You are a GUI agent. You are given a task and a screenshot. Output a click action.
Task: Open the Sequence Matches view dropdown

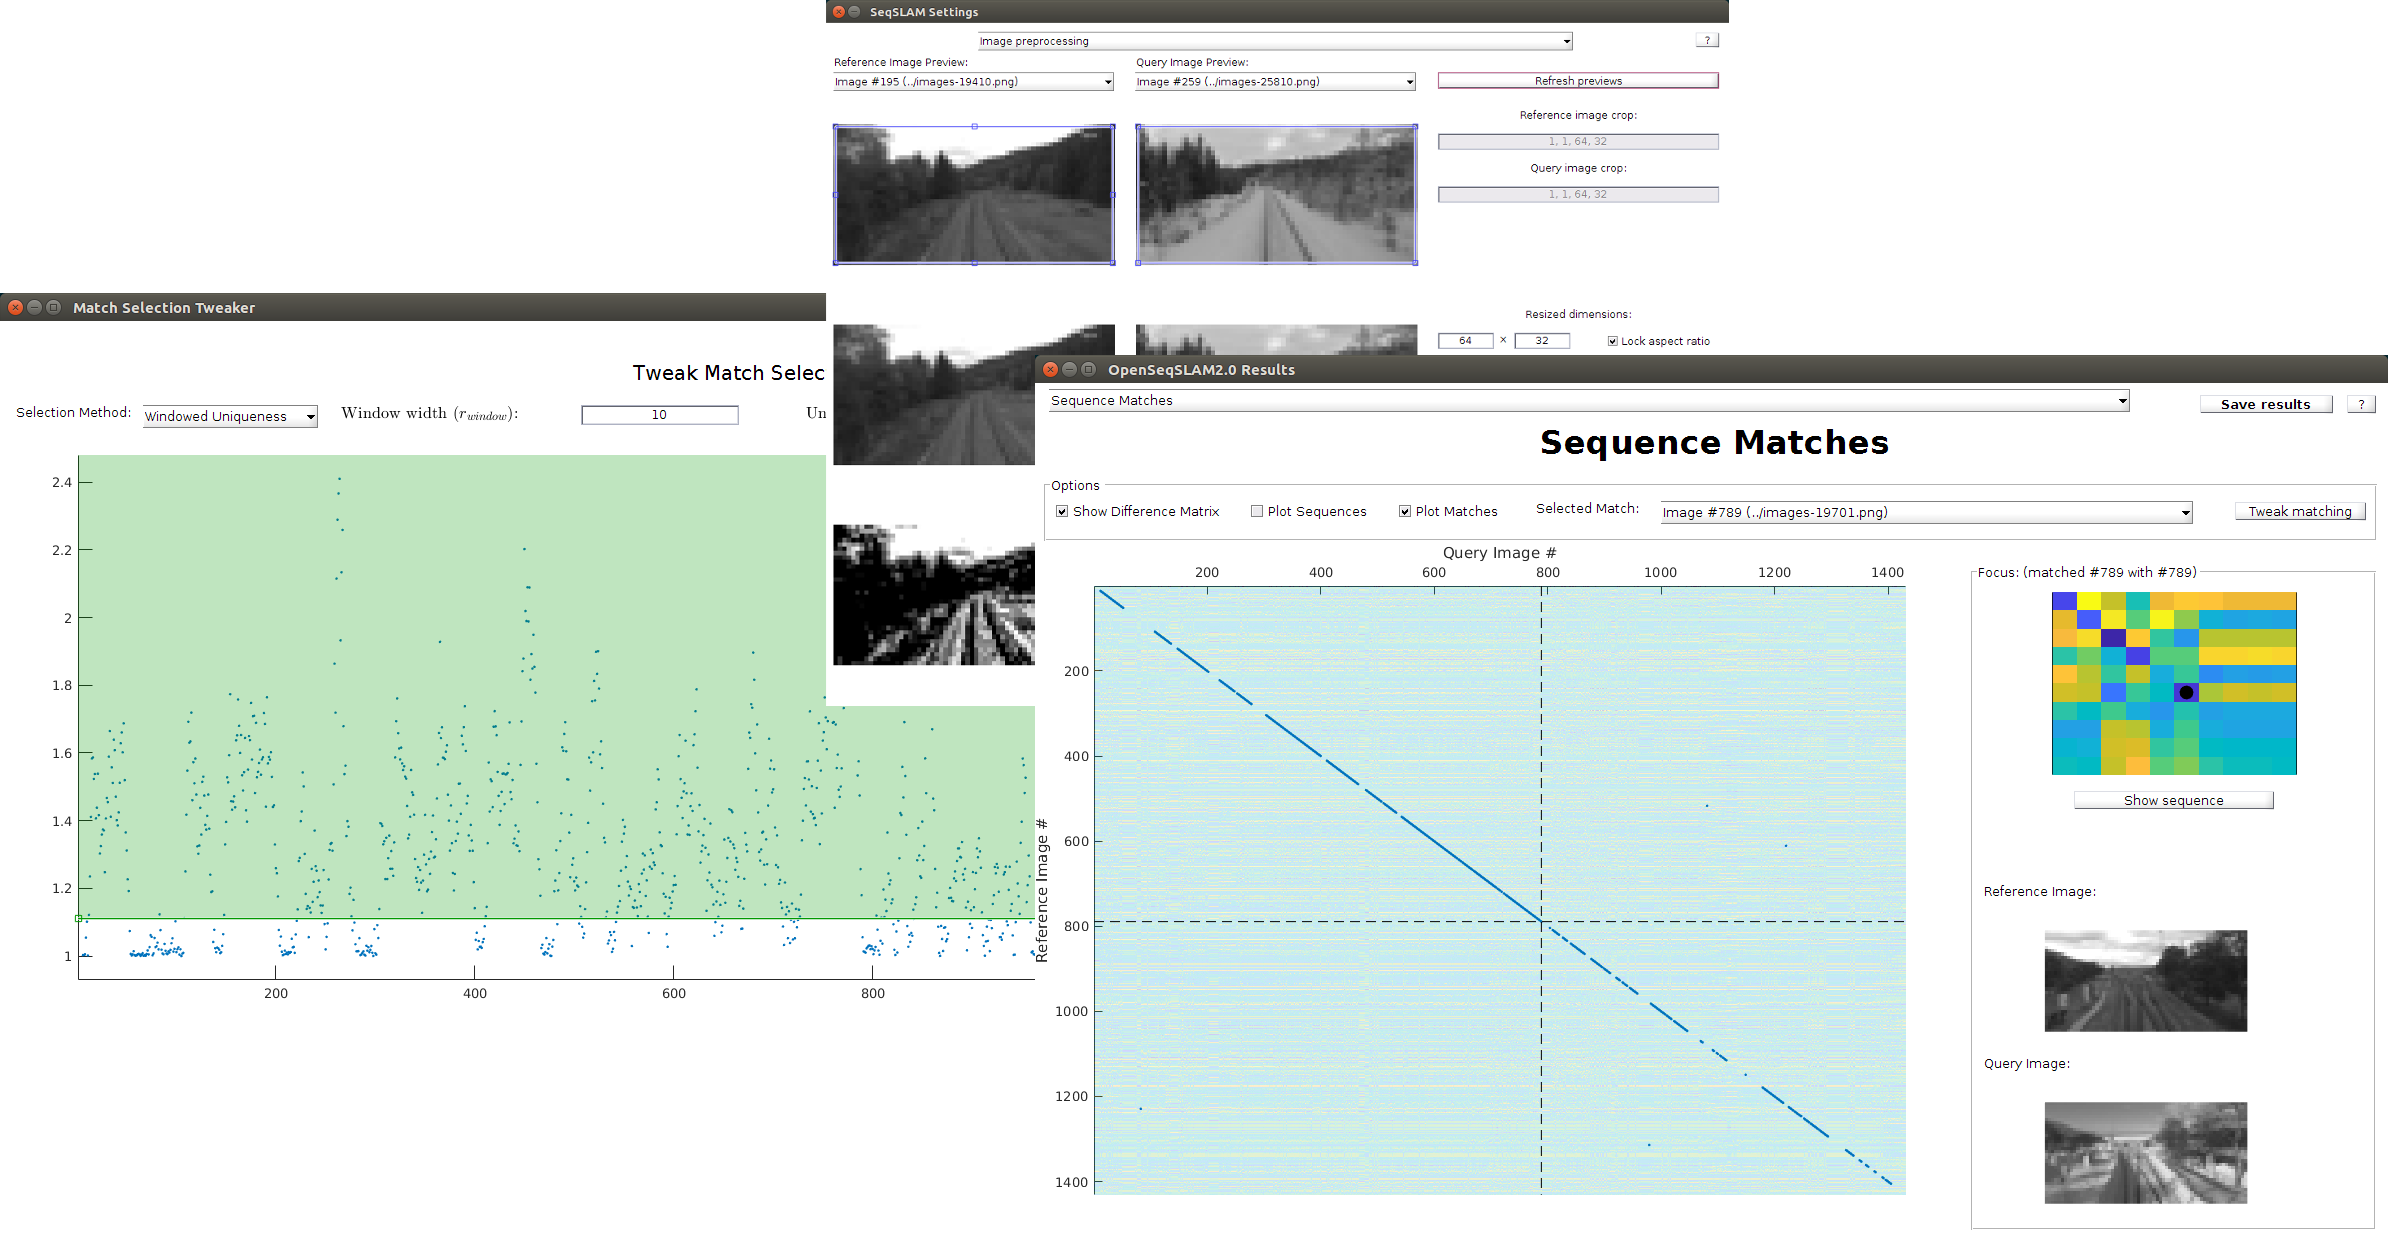(1588, 401)
